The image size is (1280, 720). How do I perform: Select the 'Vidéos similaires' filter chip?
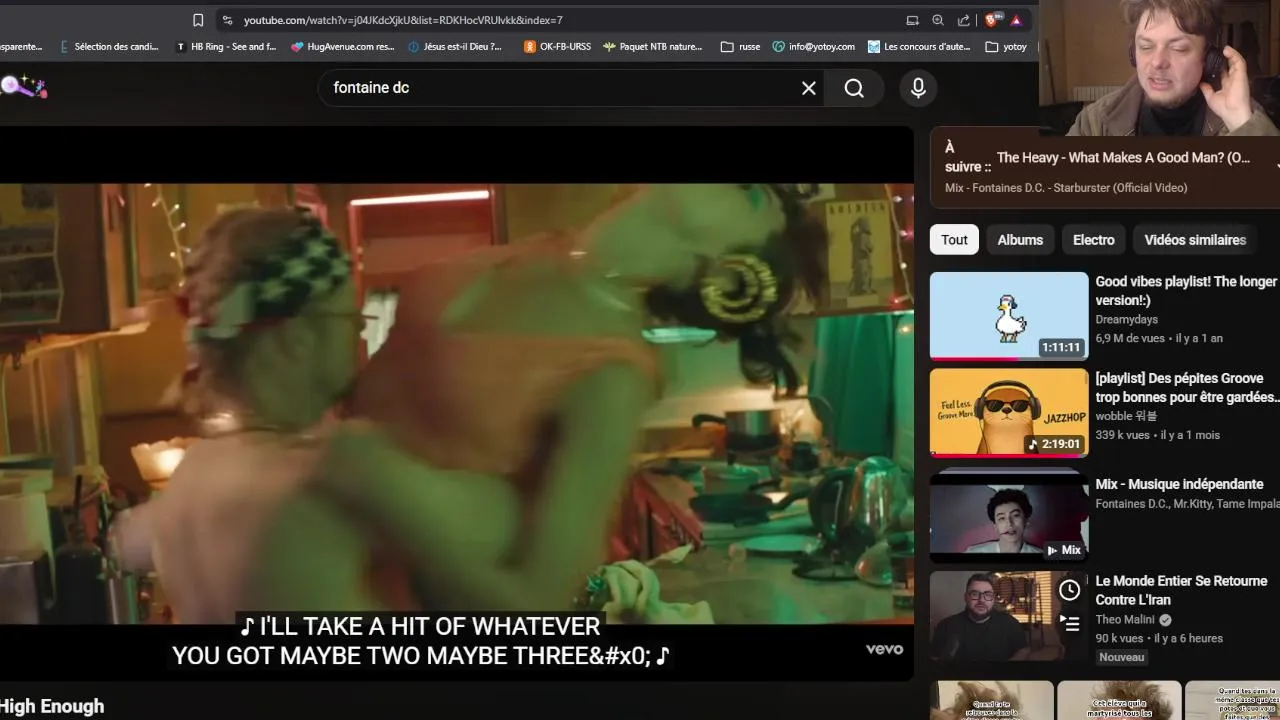(x=1195, y=240)
